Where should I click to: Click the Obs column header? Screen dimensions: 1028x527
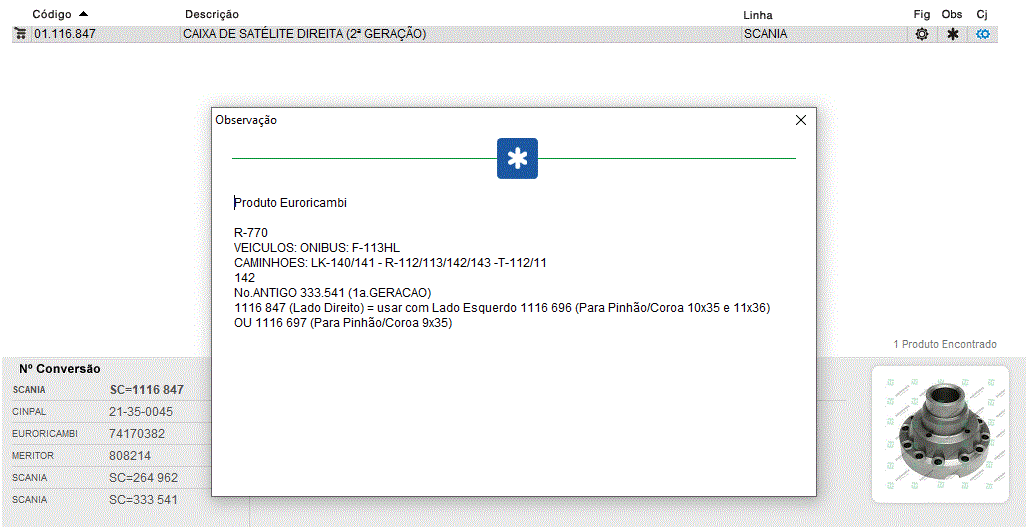point(952,15)
